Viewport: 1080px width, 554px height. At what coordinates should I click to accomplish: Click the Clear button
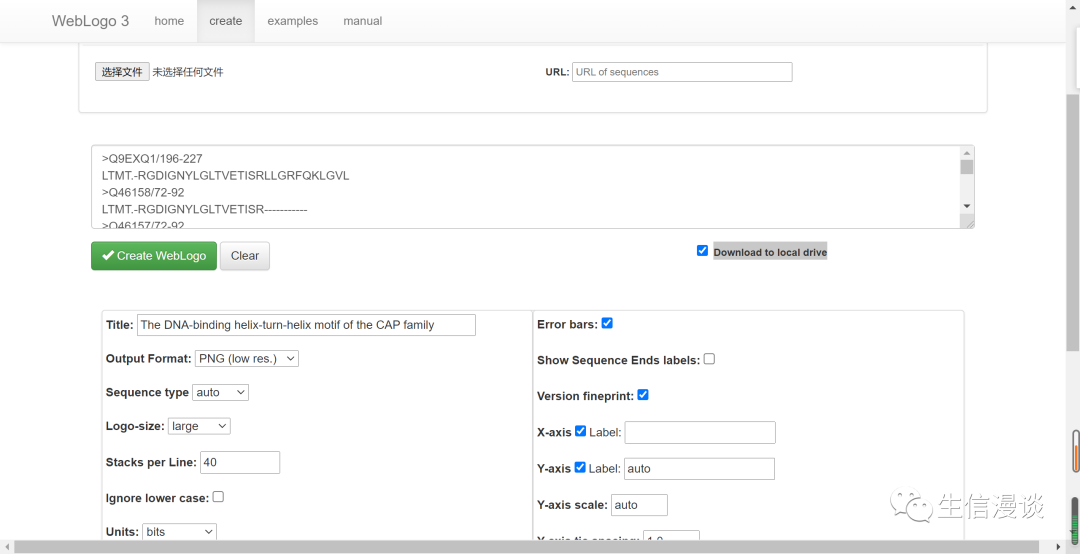click(245, 256)
